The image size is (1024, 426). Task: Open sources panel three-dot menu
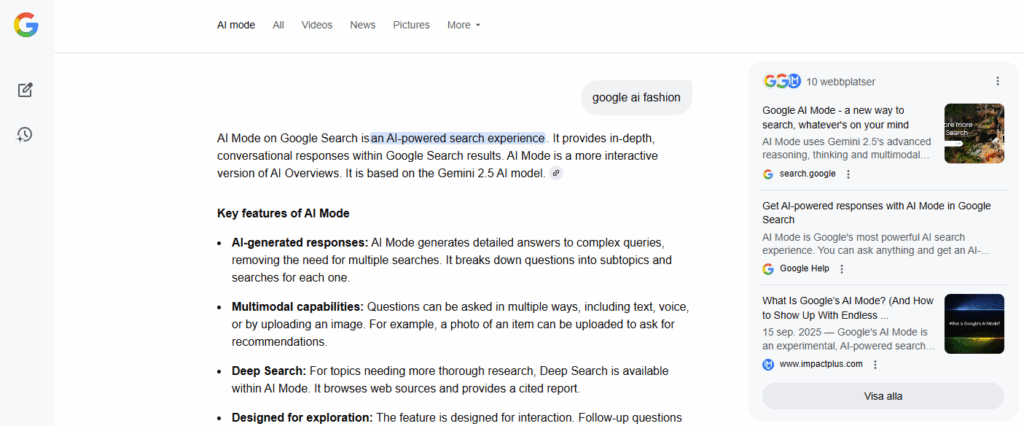997,81
